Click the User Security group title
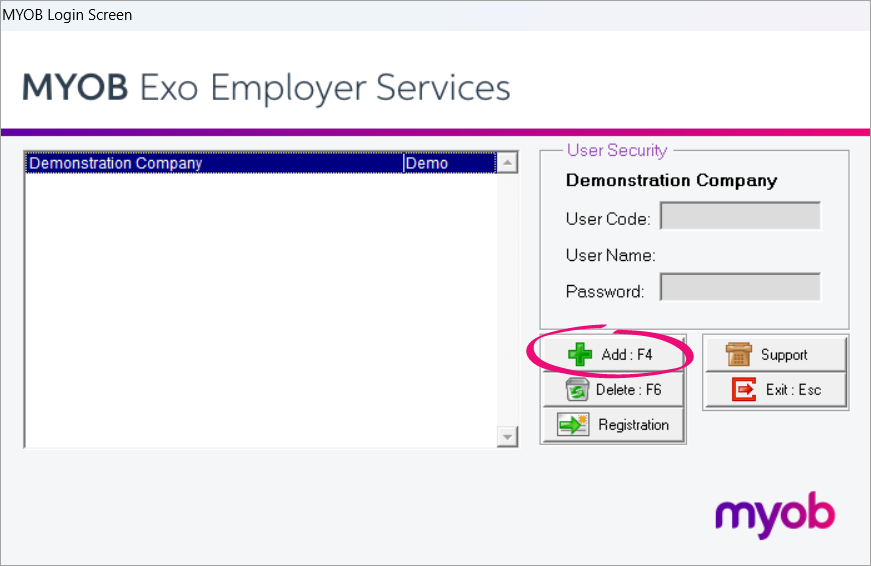The image size is (871, 566). coord(616,150)
